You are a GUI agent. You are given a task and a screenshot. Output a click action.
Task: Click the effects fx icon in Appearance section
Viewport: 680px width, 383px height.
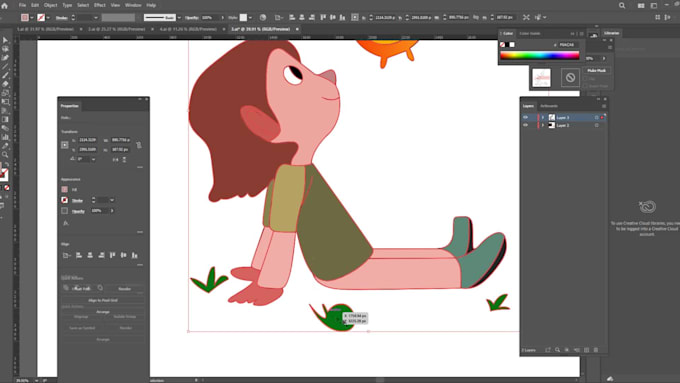click(66, 223)
